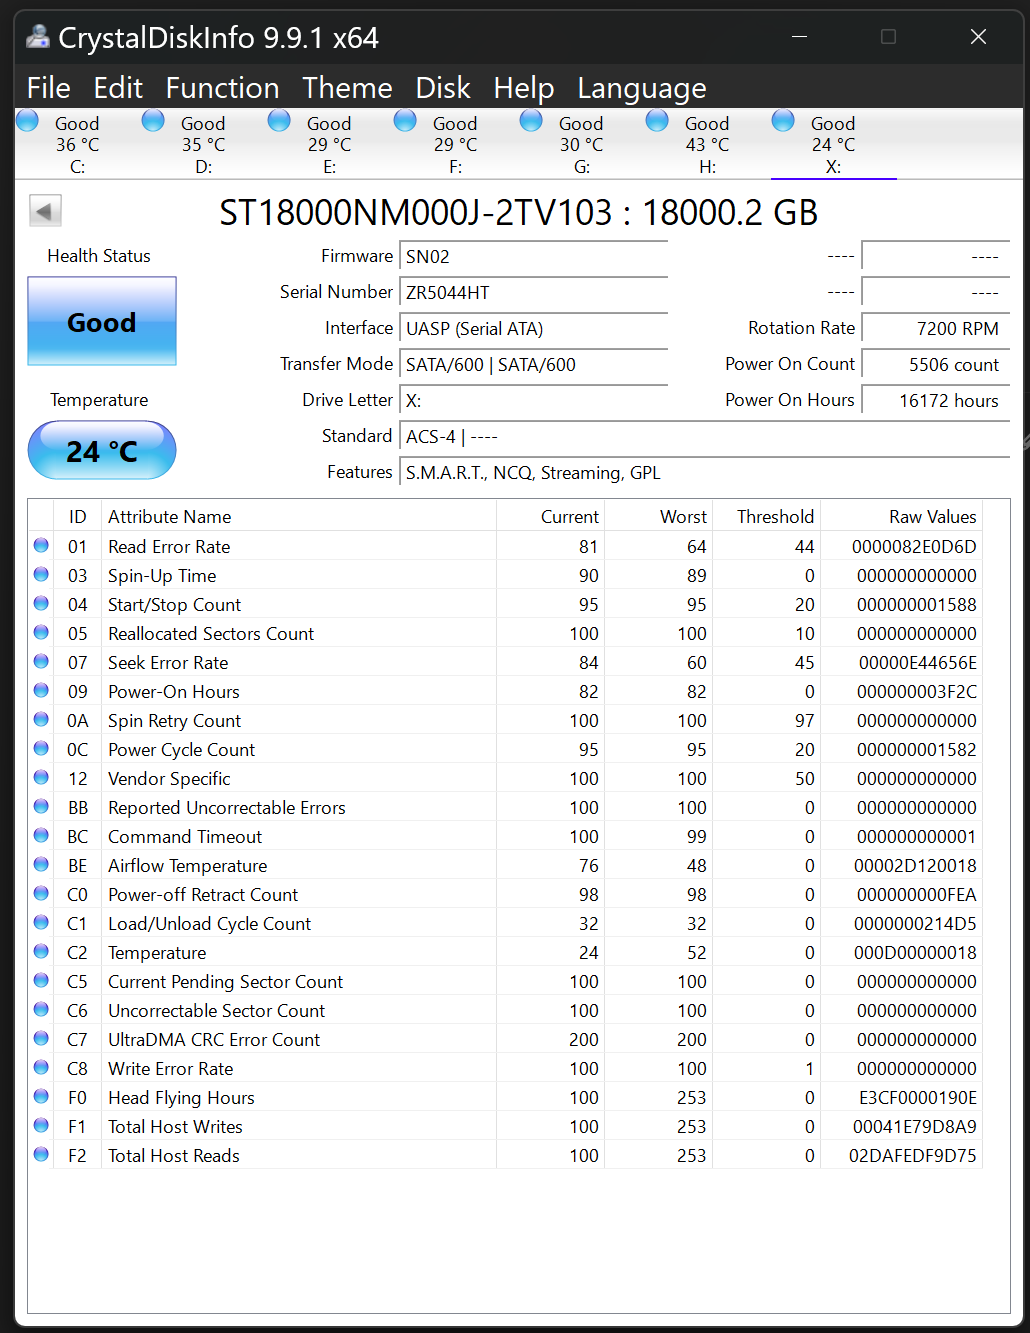Click status icon for Load/Unload Cycle Count
1030x1333 pixels.
pos(41,922)
